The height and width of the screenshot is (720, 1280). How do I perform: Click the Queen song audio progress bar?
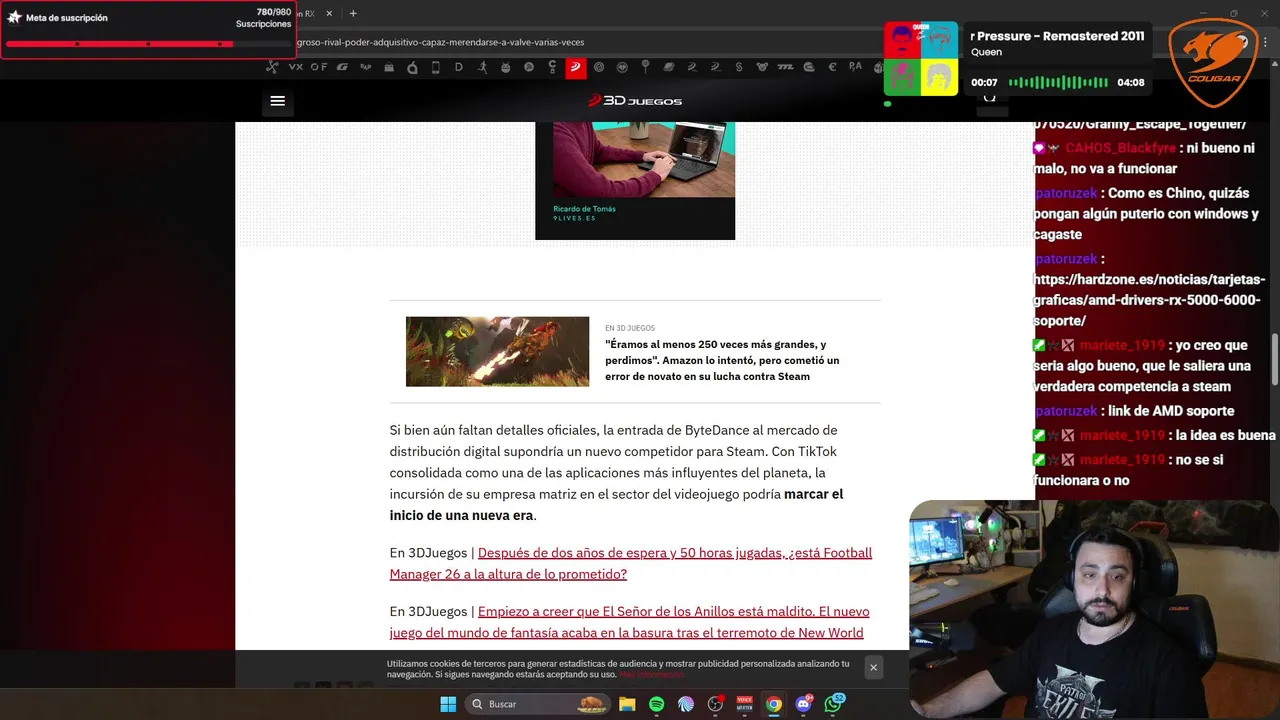(x=1058, y=82)
